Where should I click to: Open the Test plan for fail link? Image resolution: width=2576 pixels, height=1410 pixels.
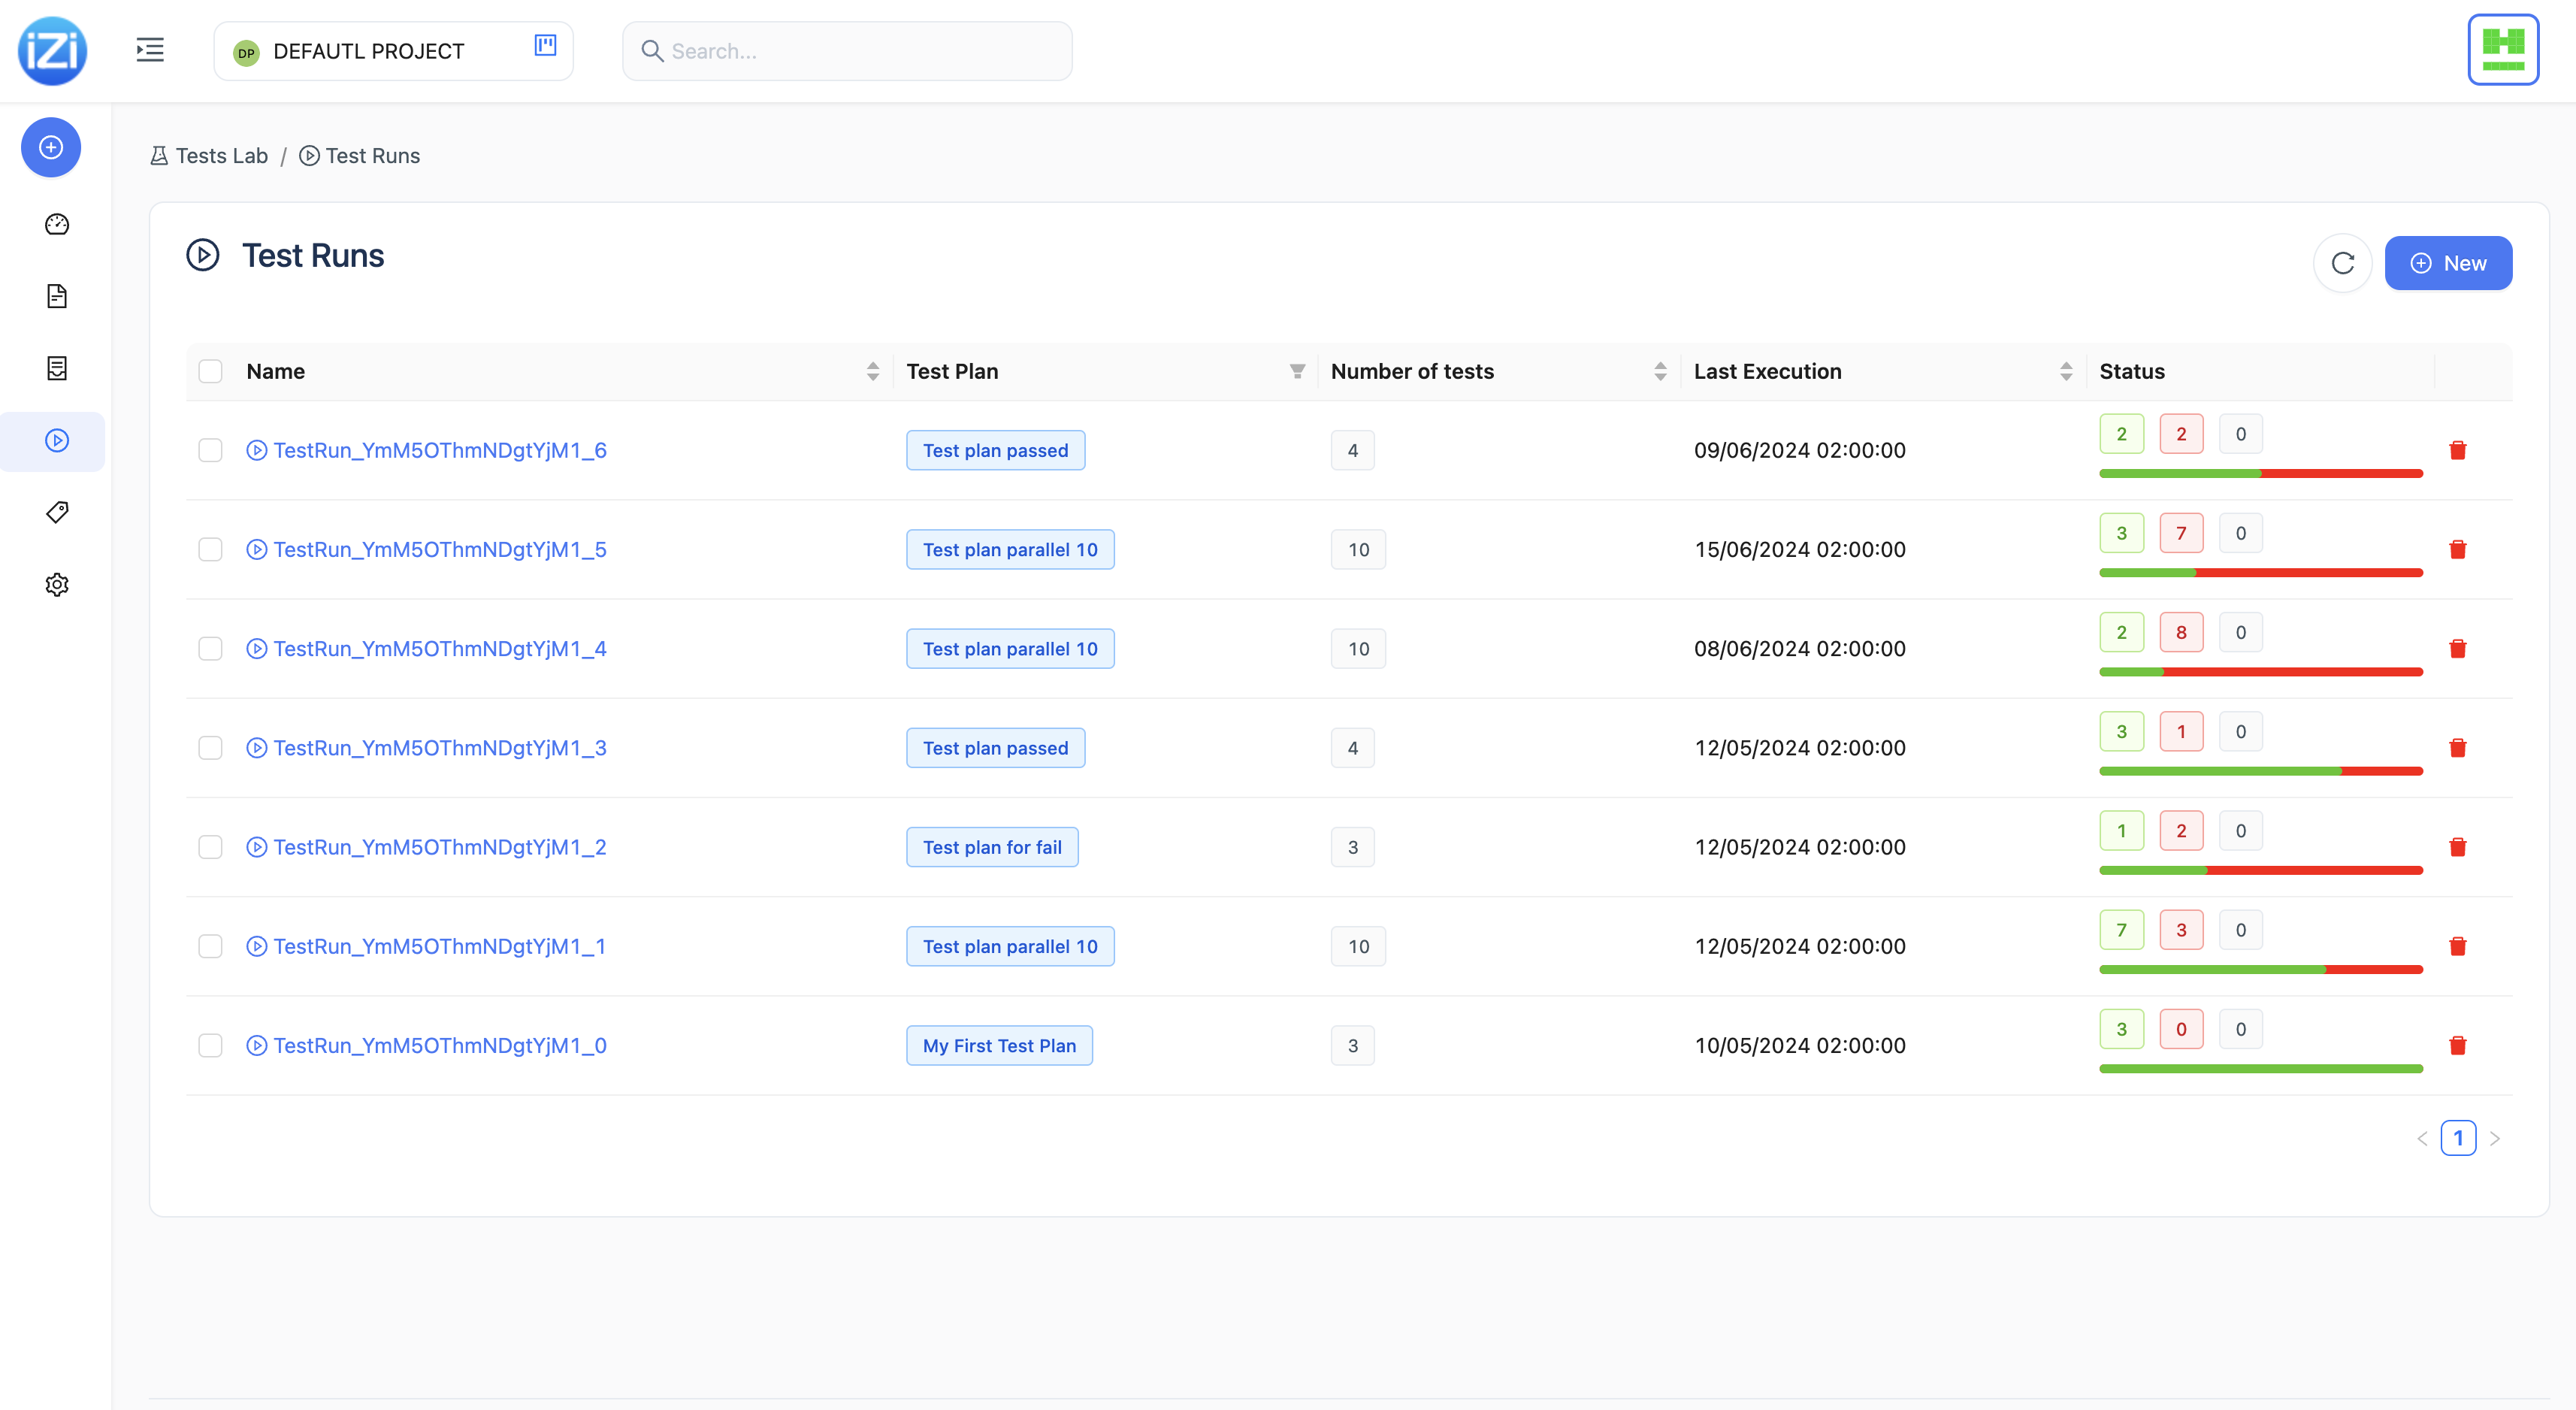pos(991,846)
